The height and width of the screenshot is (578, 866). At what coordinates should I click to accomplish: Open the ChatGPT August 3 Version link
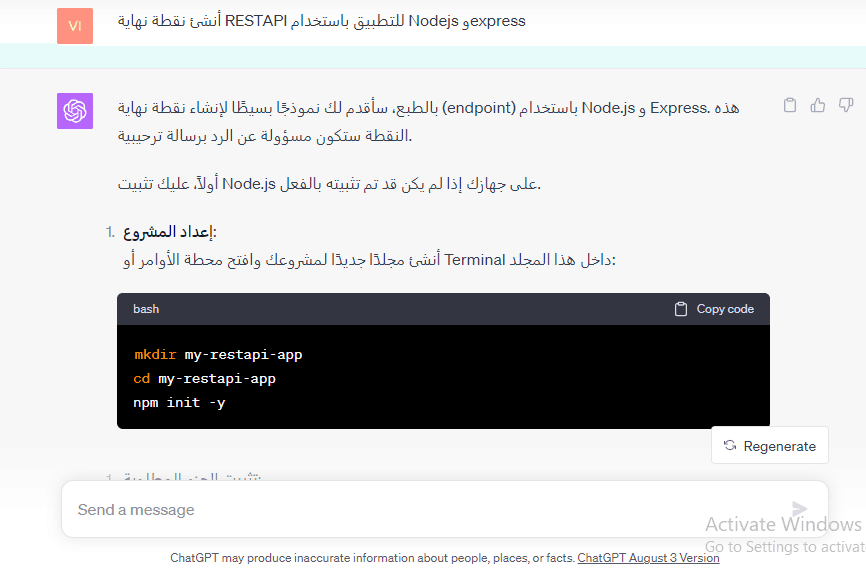pyautogui.click(x=648, y=558)
